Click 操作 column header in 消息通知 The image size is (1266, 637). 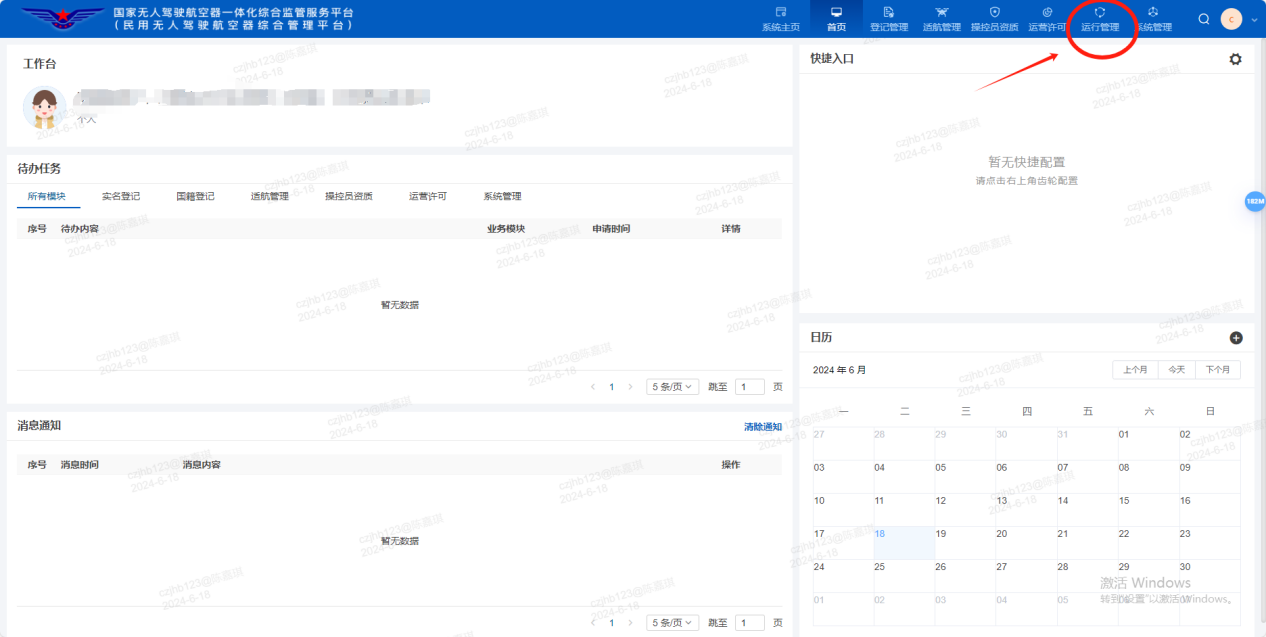pos(731,465)
